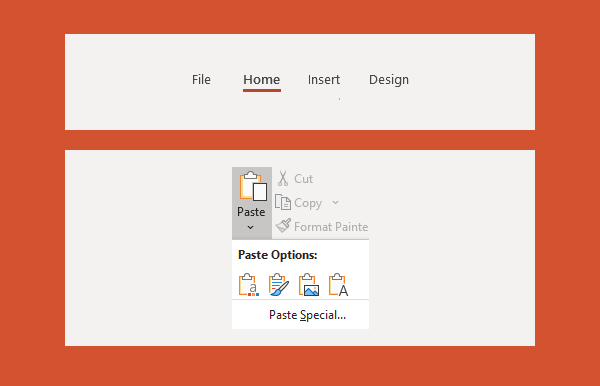Open the Copy dropdown arrow
Image resolution: width=600 pixels, height=386 pixels.
click(x=336, y=202)
